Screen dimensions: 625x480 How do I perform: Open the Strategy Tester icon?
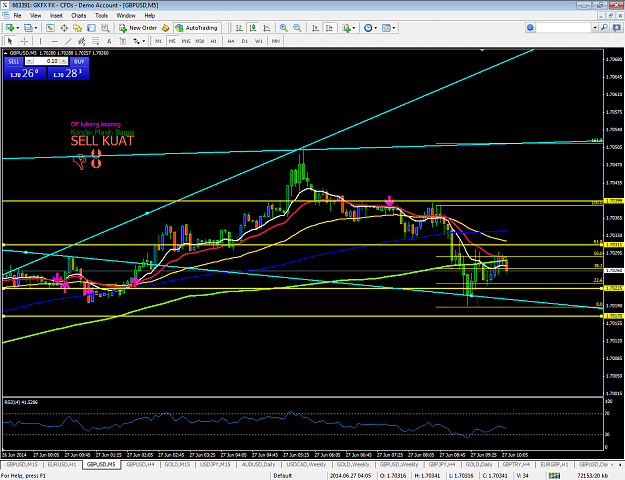click(x=105, y=28)
